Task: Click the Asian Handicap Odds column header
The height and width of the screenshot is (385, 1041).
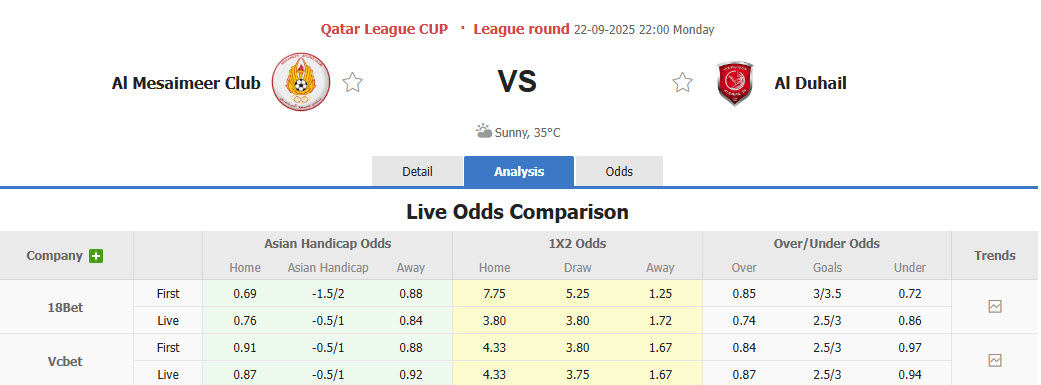Action: (327, 244)
